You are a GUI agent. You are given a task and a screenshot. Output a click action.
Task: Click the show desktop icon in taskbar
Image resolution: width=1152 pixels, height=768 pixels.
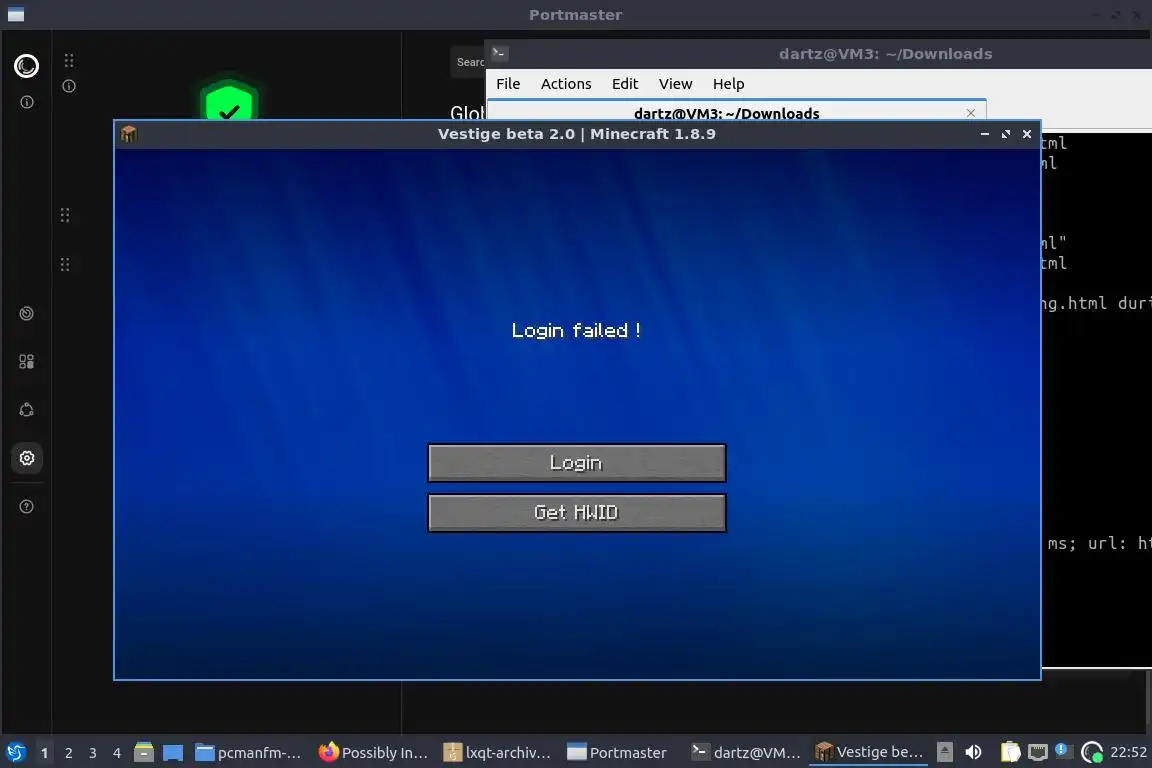[x=173, y=752]
